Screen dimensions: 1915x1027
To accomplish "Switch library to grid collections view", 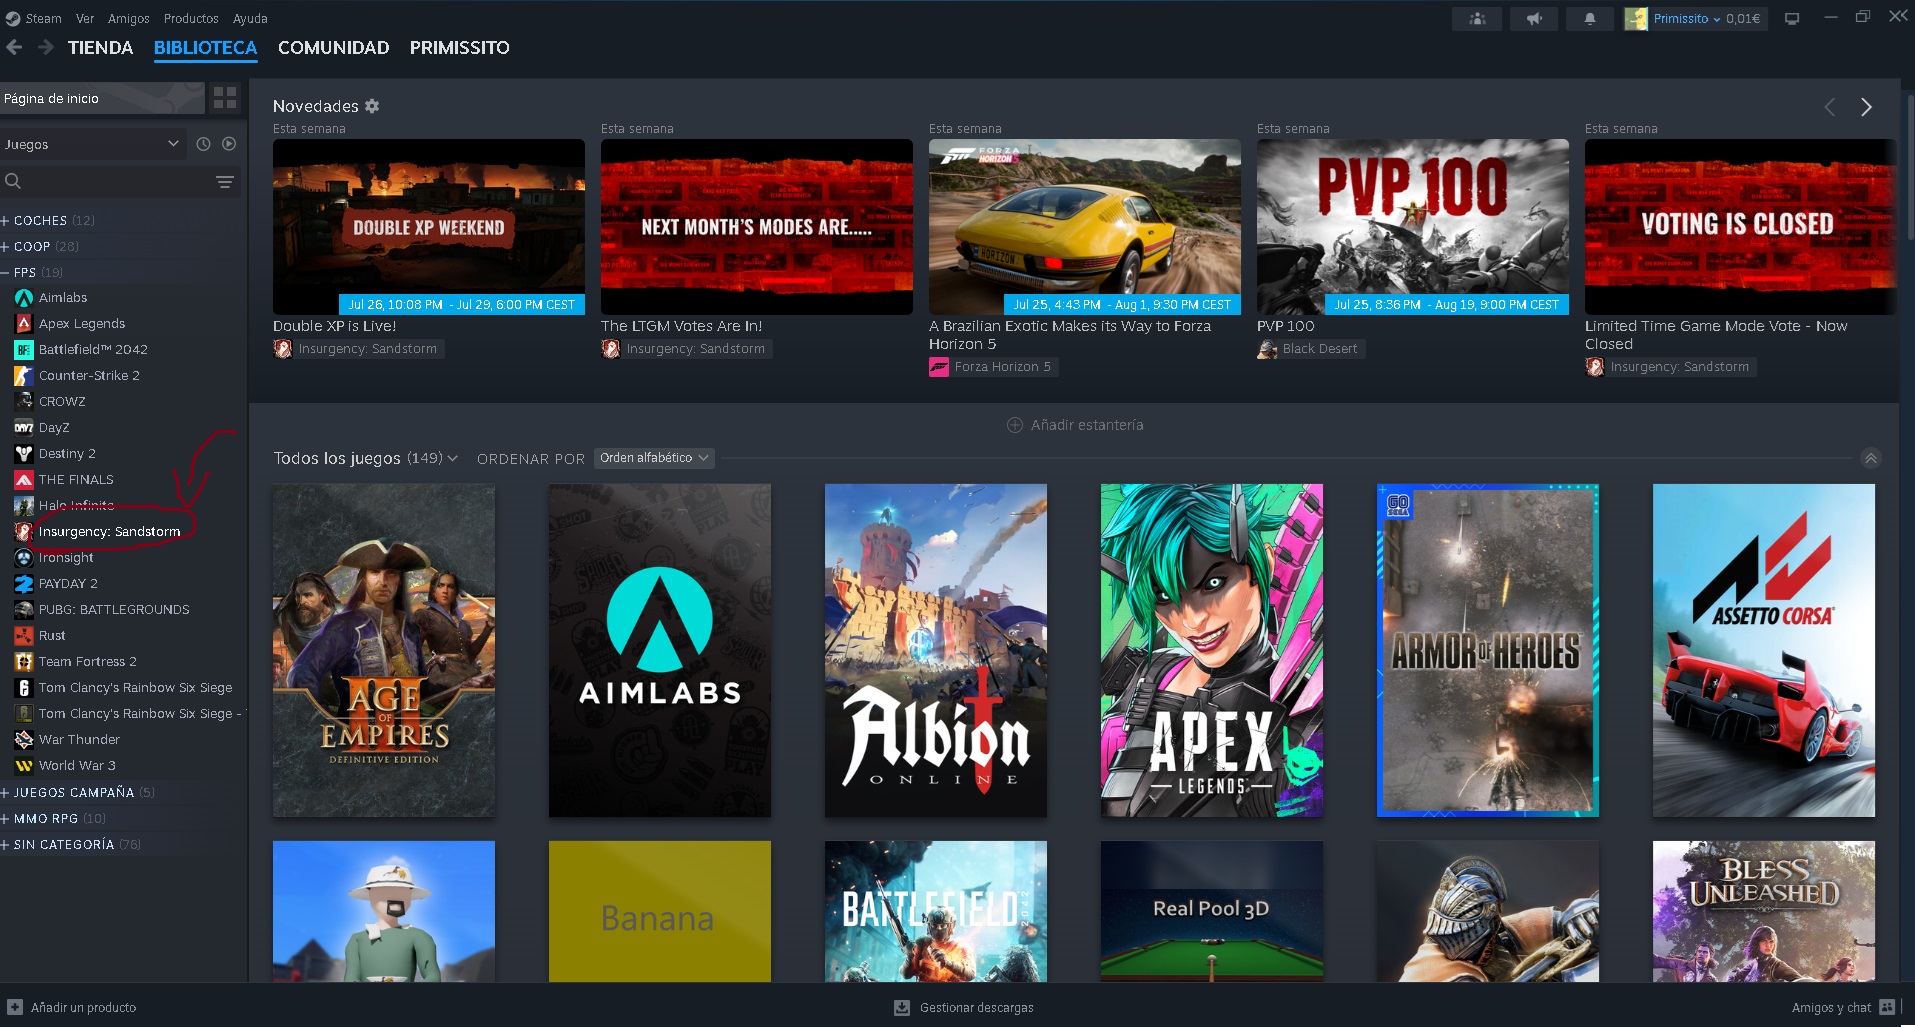I will pos(225,98).
